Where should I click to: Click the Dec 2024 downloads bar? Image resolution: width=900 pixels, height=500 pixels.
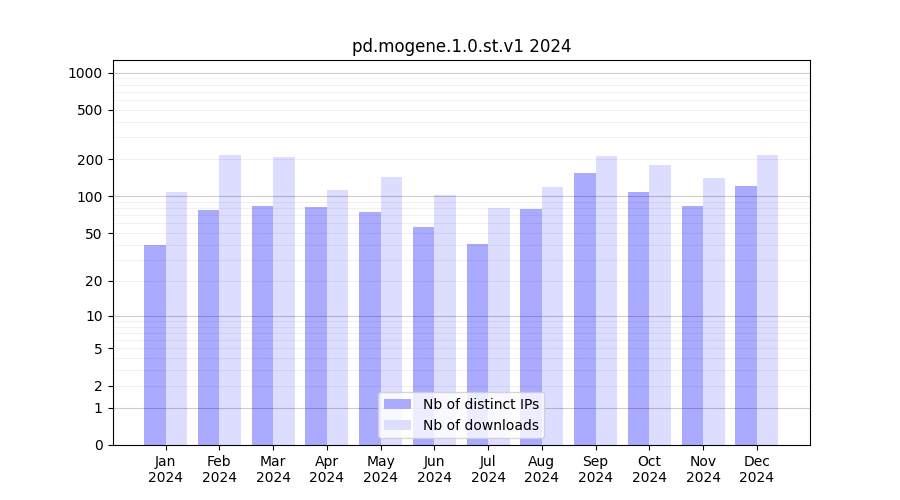coord(768,300)
